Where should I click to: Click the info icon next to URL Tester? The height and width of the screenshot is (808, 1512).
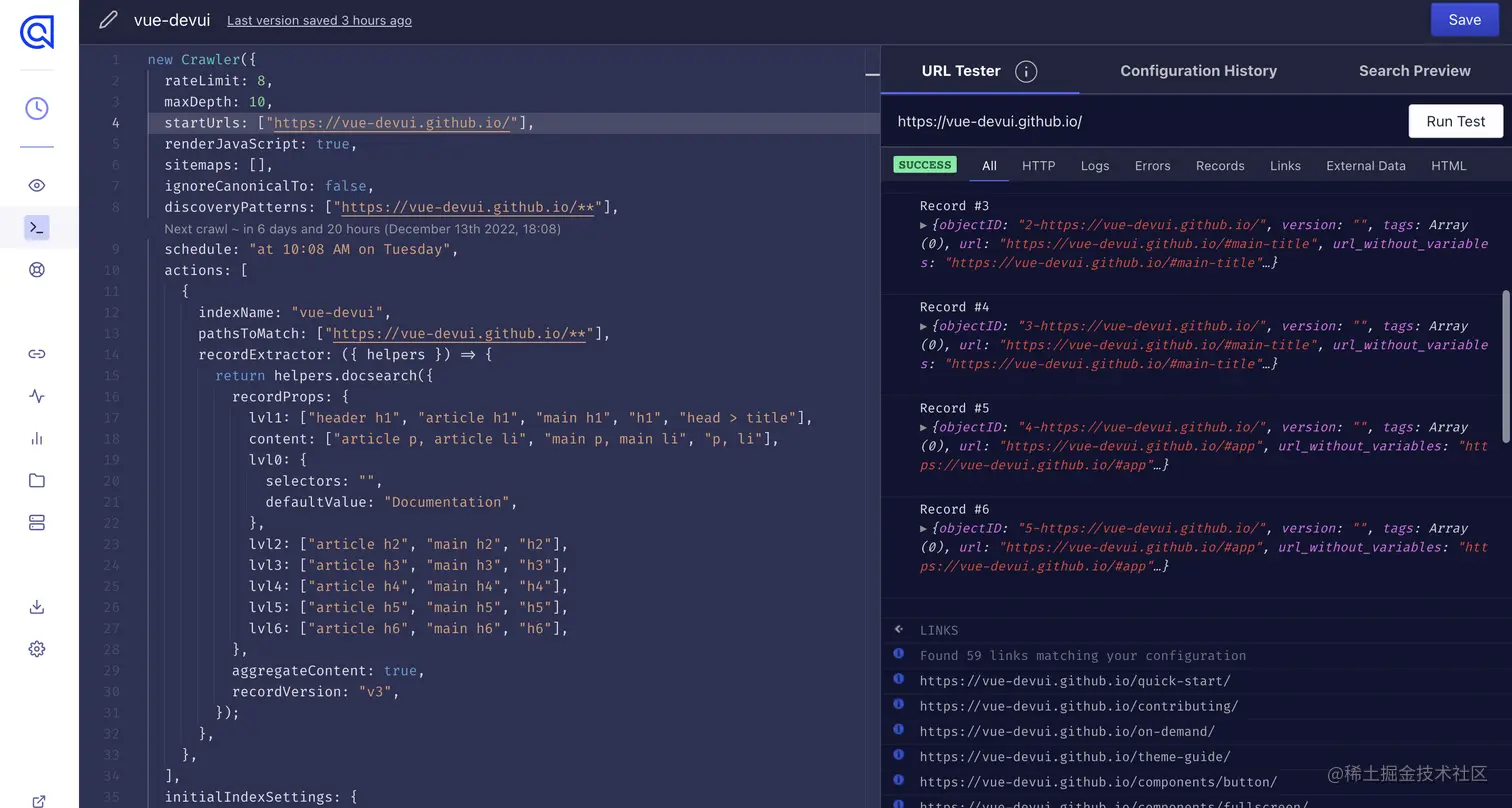(1026, 71)
